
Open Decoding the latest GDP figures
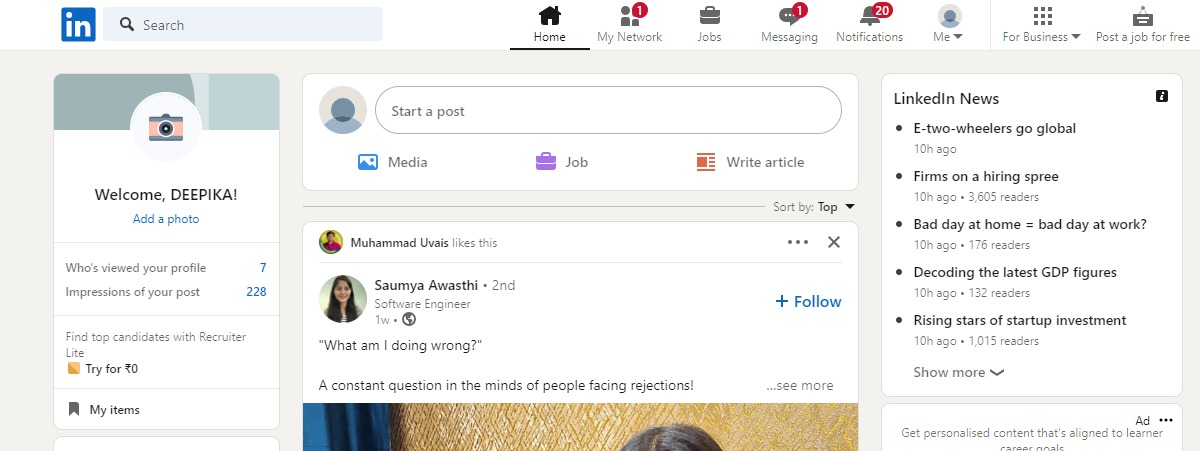click(x=1015, y=272)
